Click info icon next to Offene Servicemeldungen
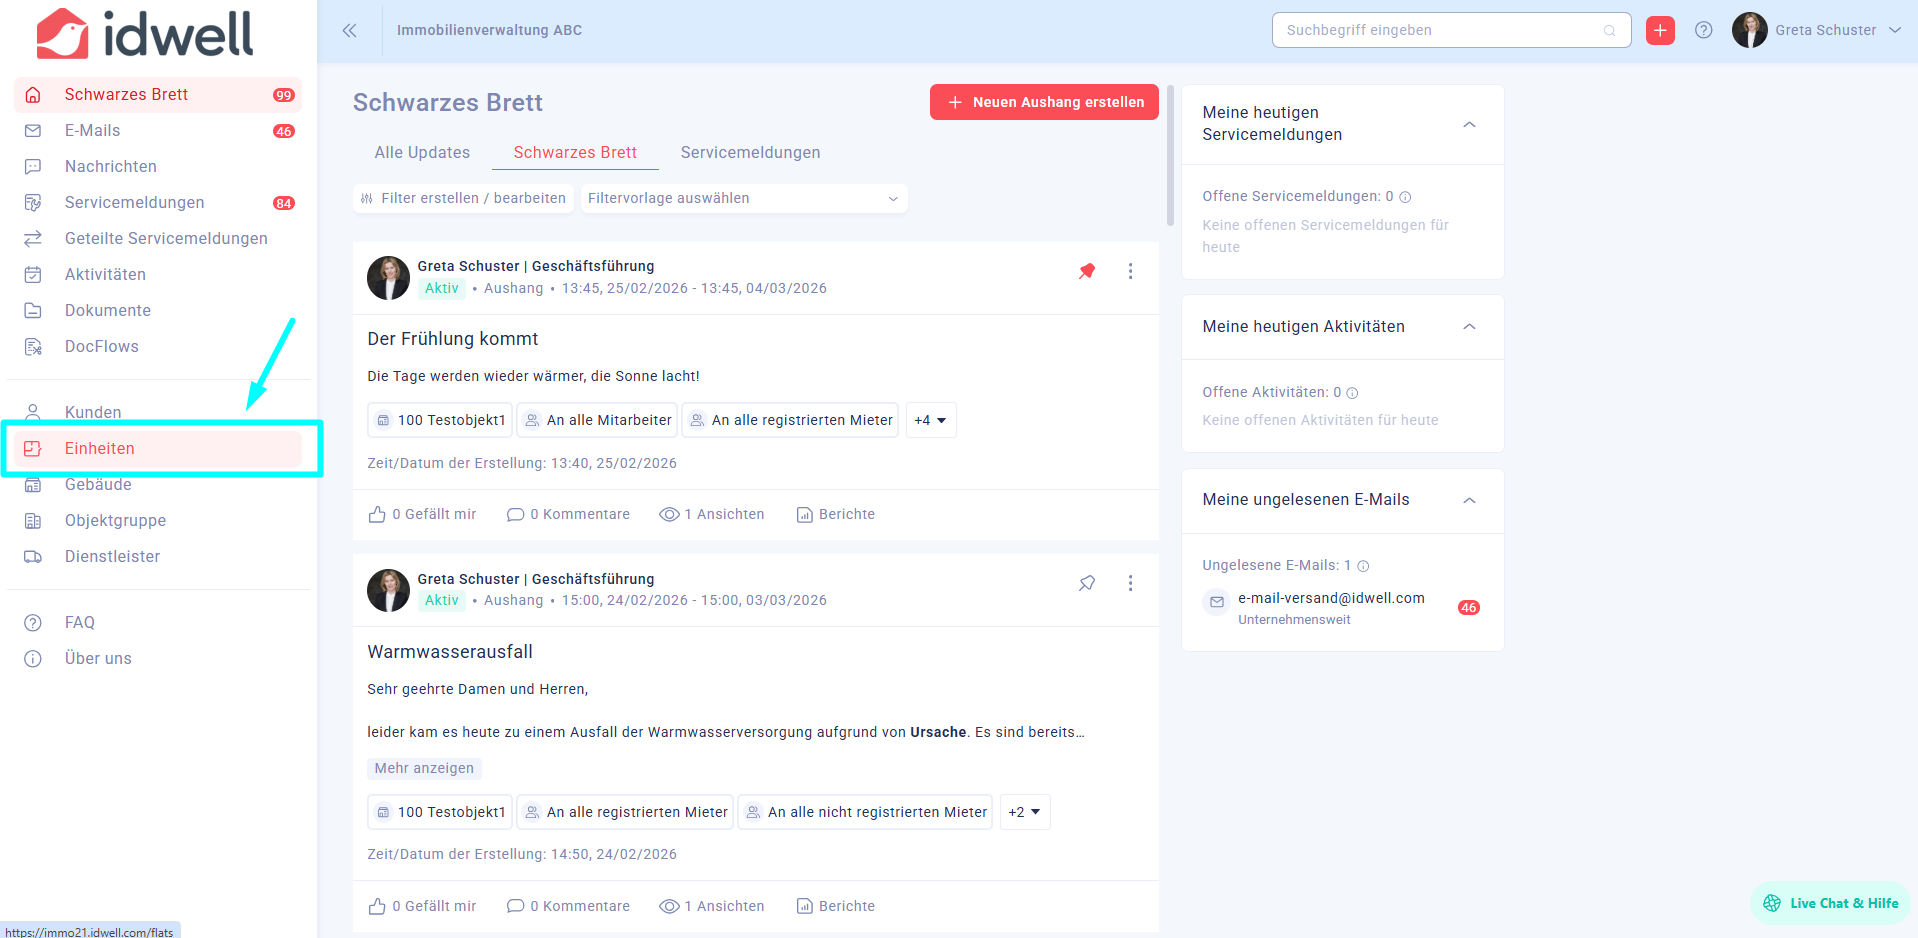The image size is (1918, 938). (x=1405, y=197)
